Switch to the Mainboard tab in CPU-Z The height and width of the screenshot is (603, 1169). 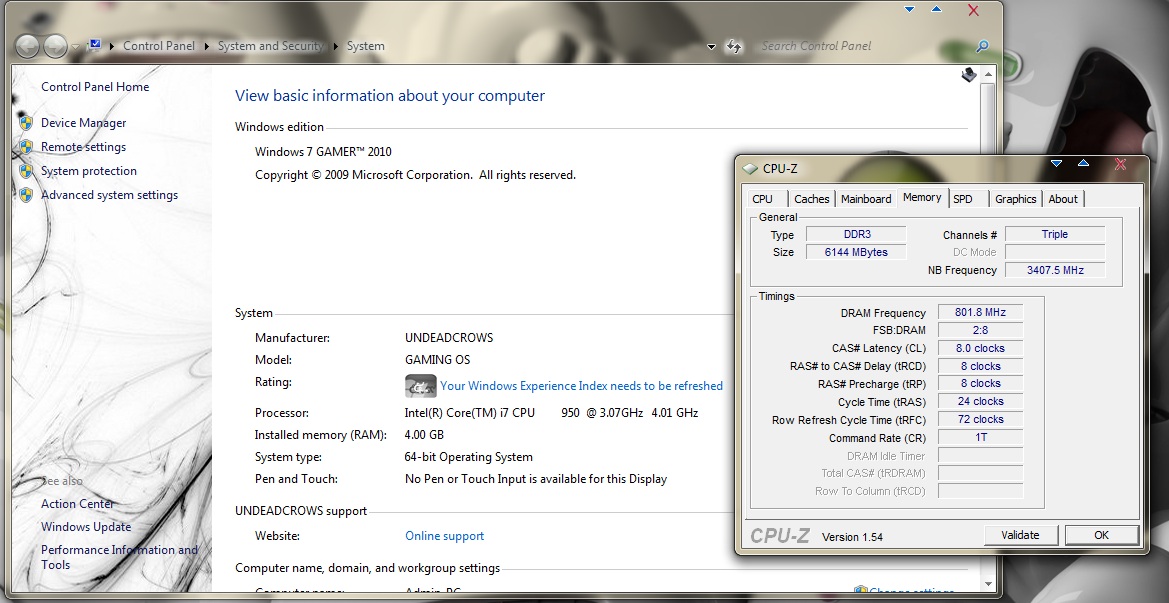pyautogui.click(x=866, y=199)
